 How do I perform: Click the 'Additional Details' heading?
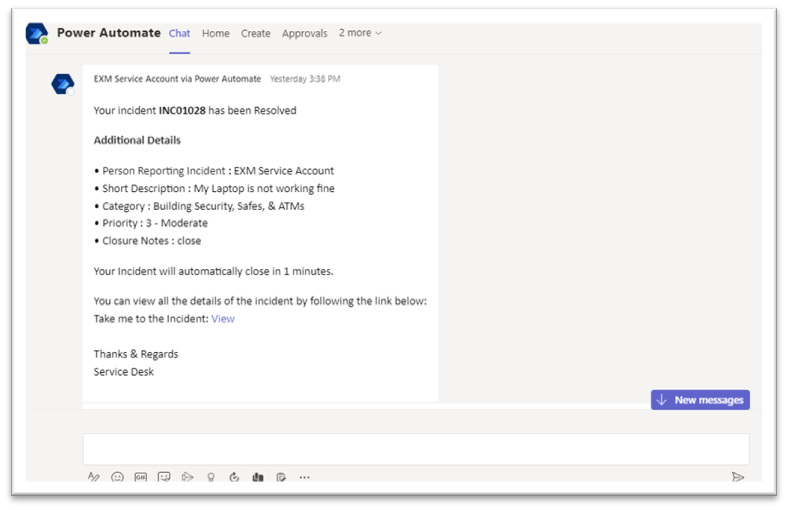[x=137, y=140]
